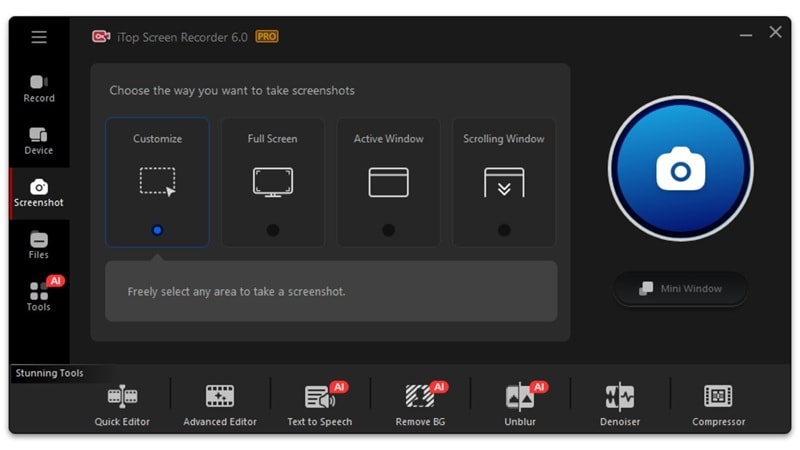Open the Remove BG tool

420,405
